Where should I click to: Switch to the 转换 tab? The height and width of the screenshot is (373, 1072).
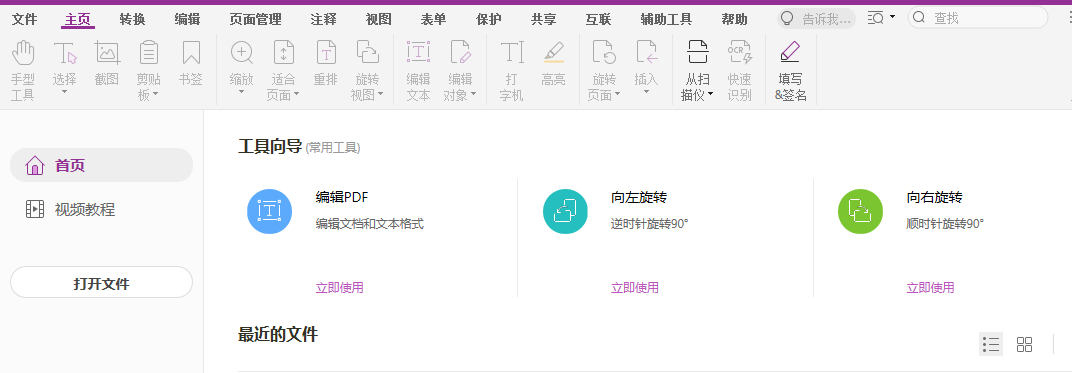pyautogui.click(x=132, y=20)
